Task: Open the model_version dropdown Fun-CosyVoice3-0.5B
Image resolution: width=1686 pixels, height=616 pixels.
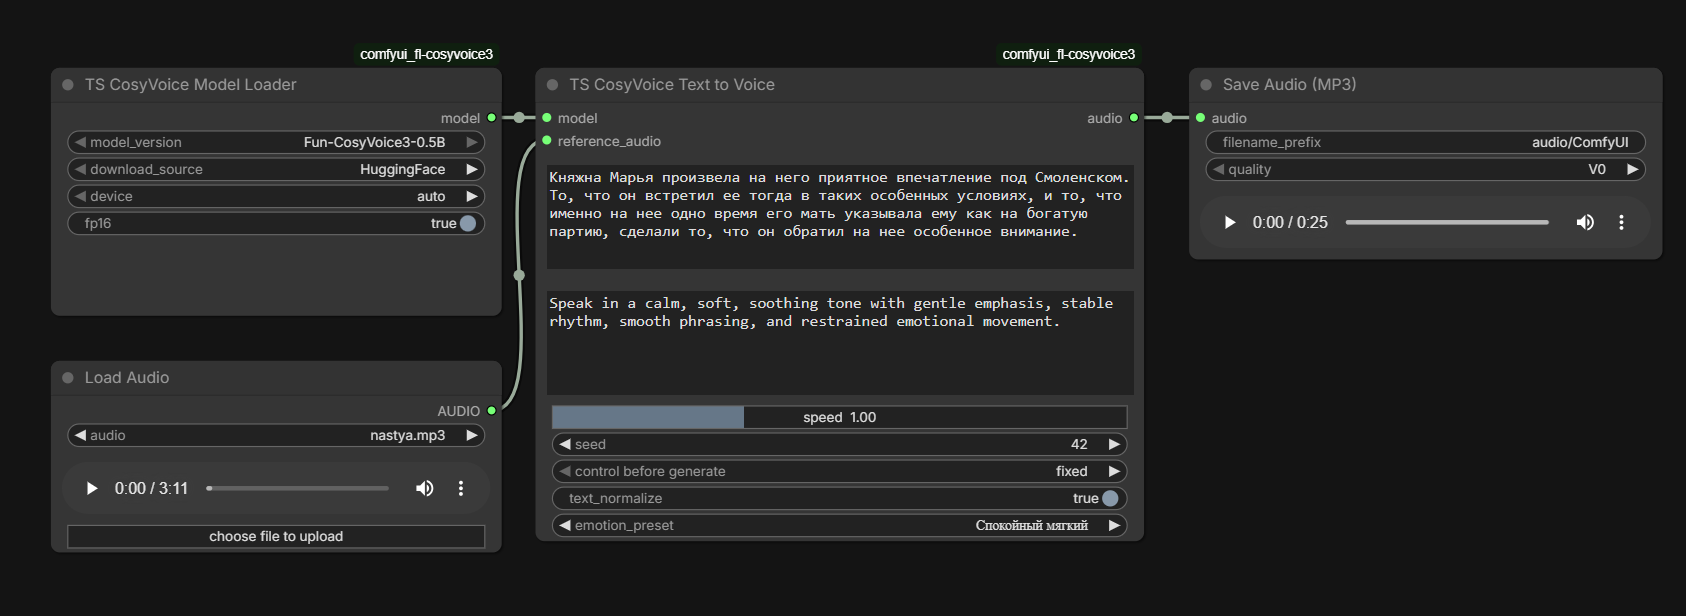Action: coord(276,142)
